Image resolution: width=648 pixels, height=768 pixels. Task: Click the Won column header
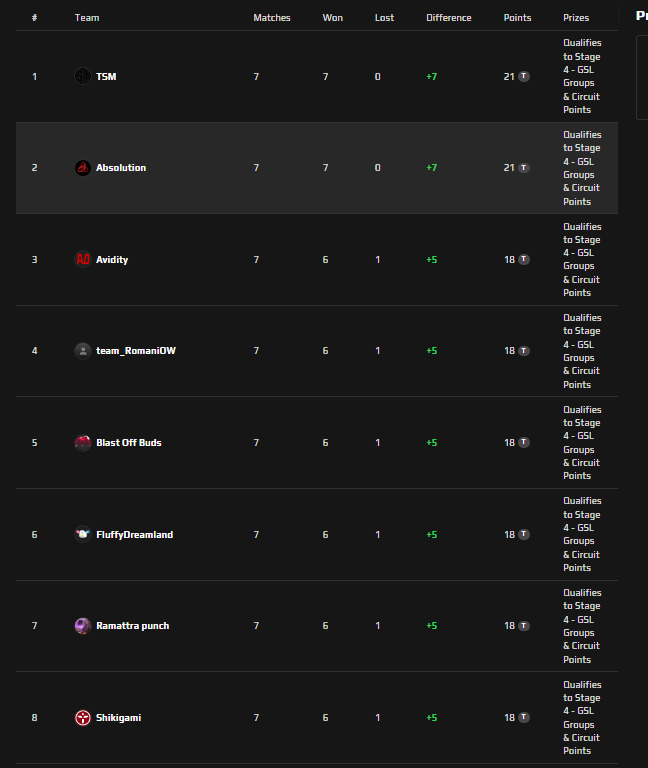tap(332, 18)
